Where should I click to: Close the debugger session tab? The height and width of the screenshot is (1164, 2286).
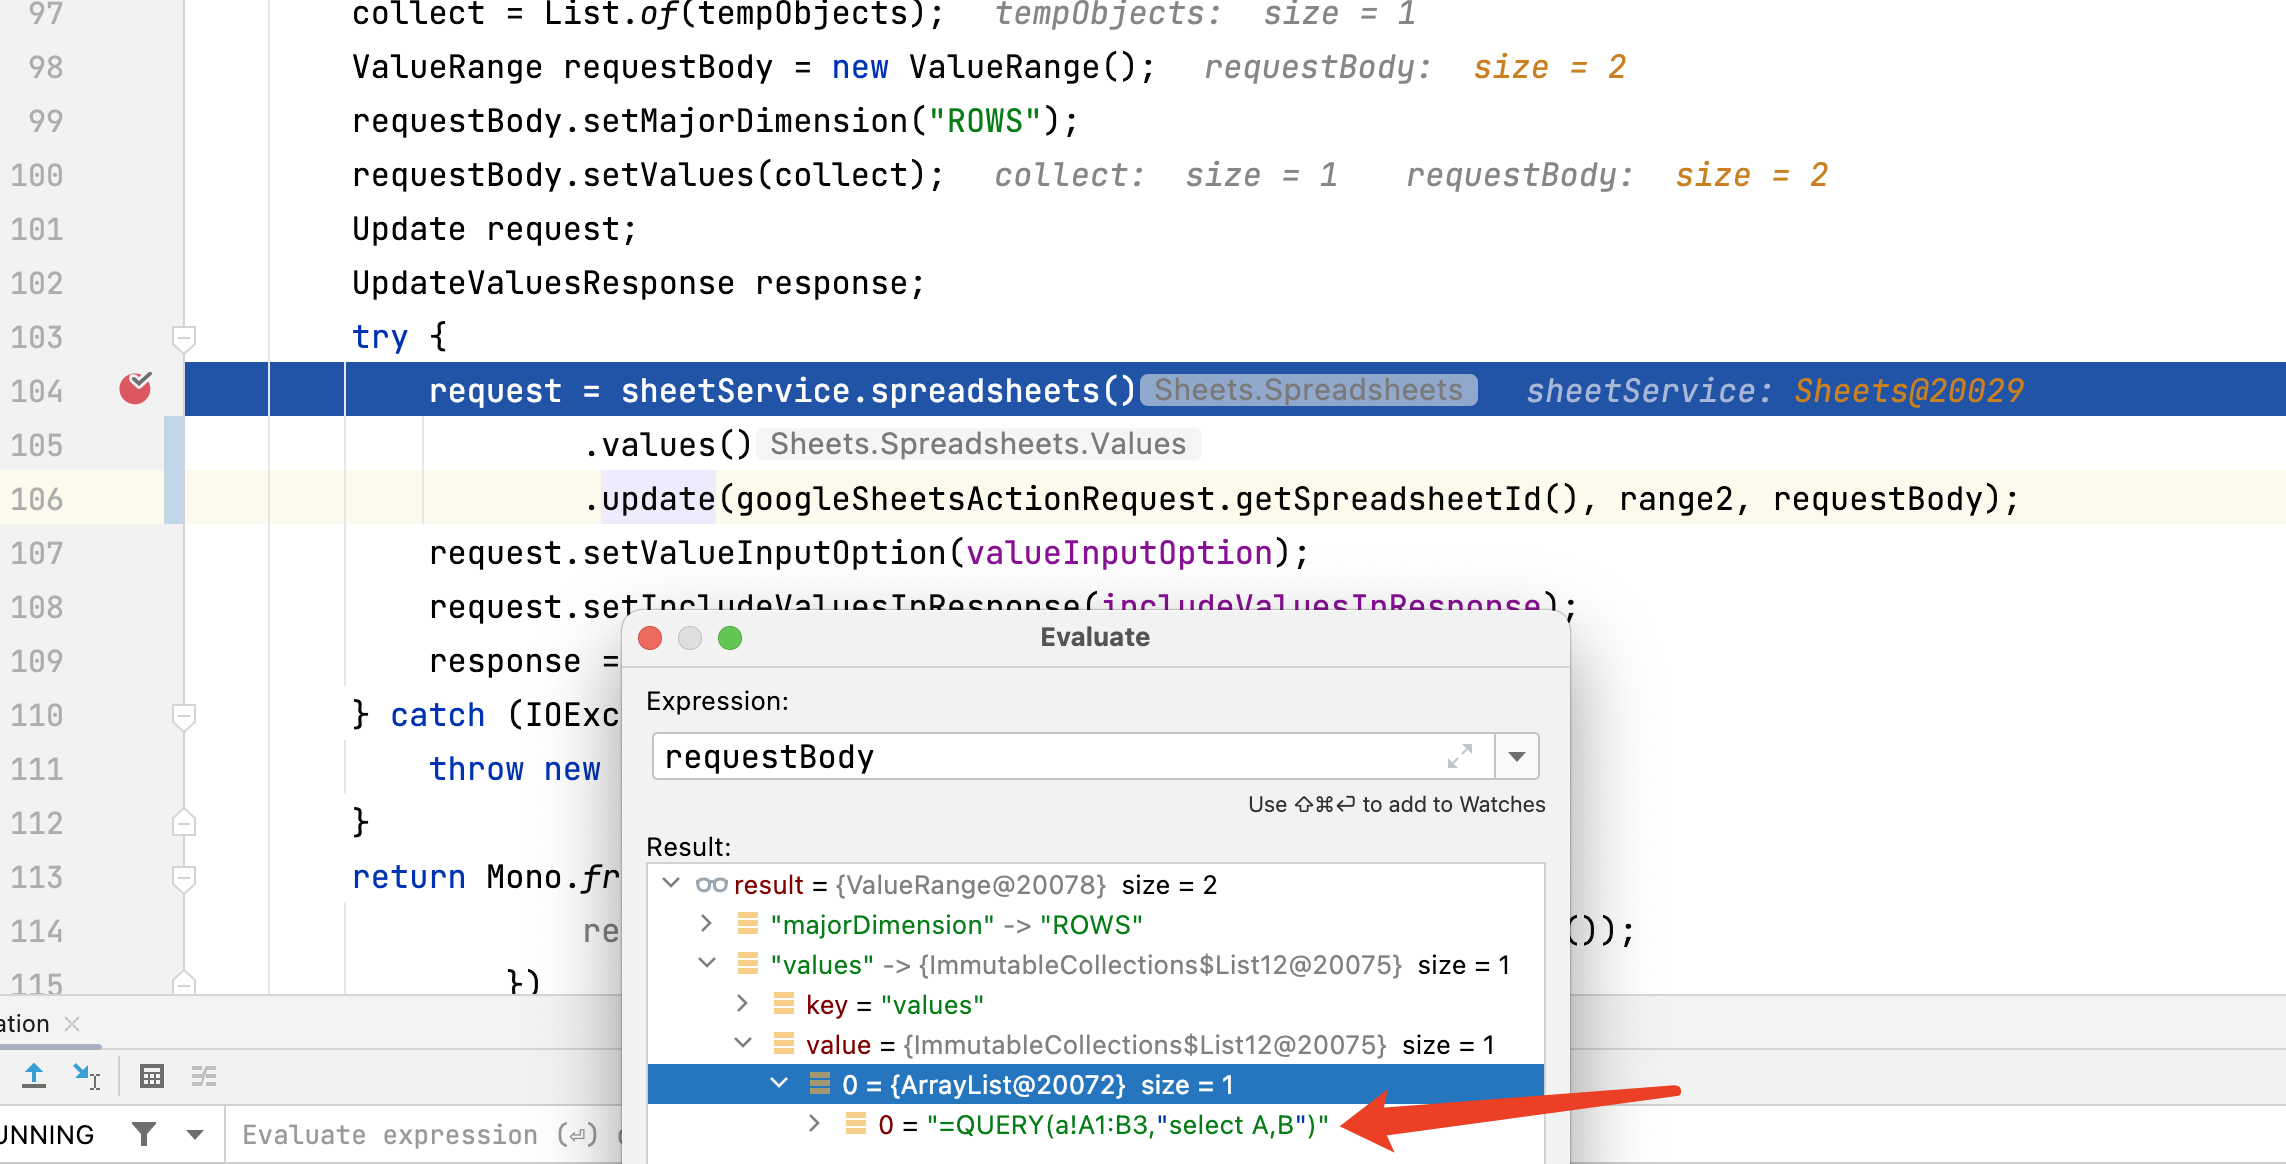[x=72, y=1024]
